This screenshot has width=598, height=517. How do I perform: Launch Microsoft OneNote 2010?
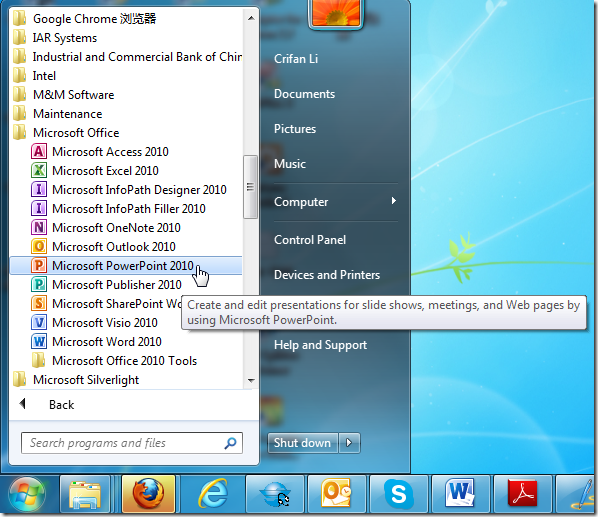click(x=126, y=228)
